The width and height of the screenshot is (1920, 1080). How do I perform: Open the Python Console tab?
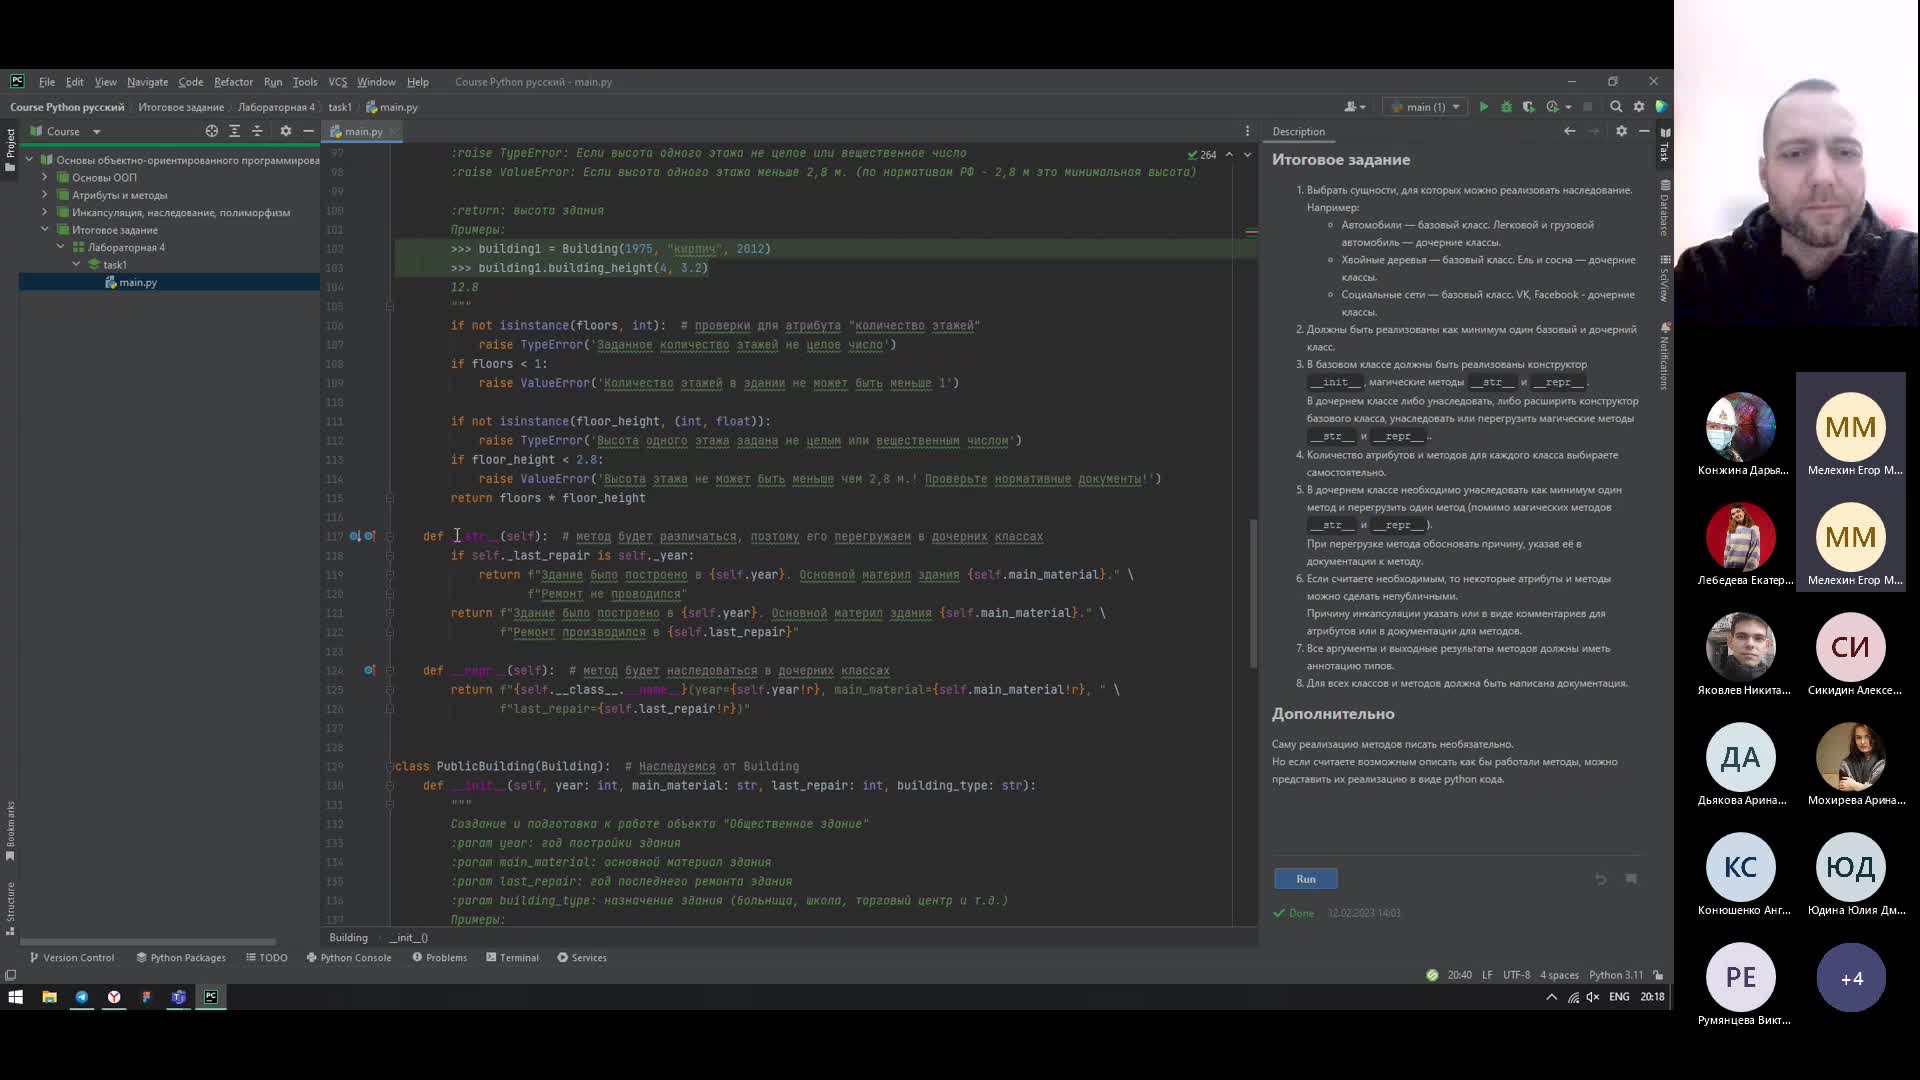pos(349,958)
